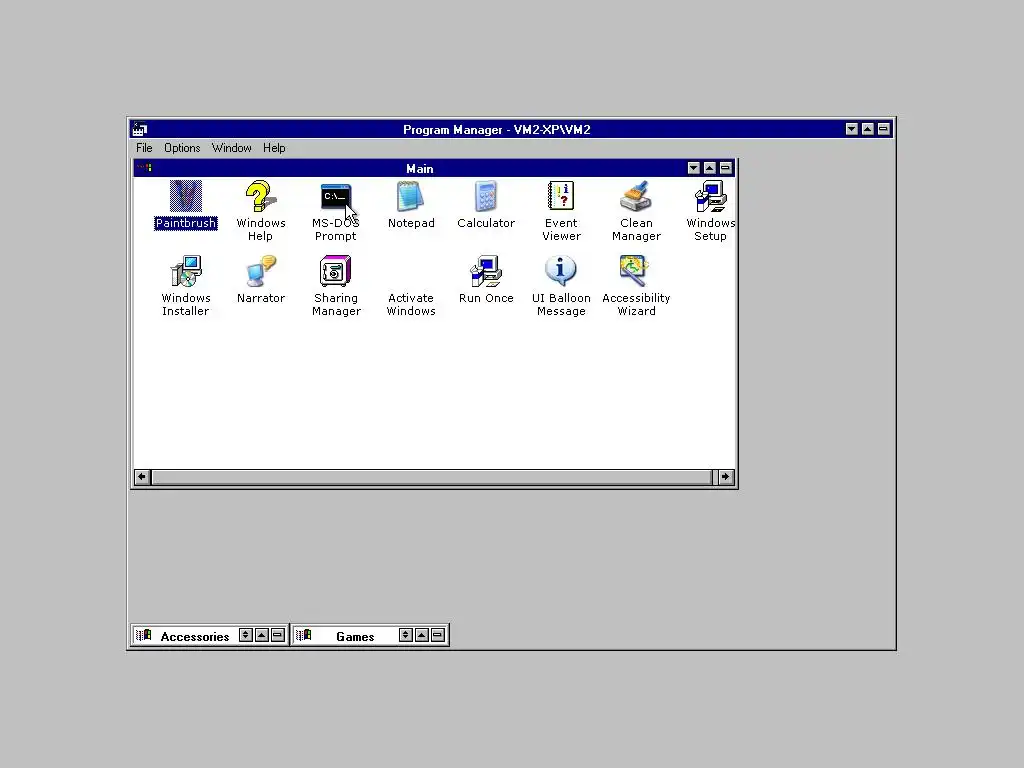Select the Notepad icon
The height and width of the screenshot is (768, 1024).
(x=411, y=196)
